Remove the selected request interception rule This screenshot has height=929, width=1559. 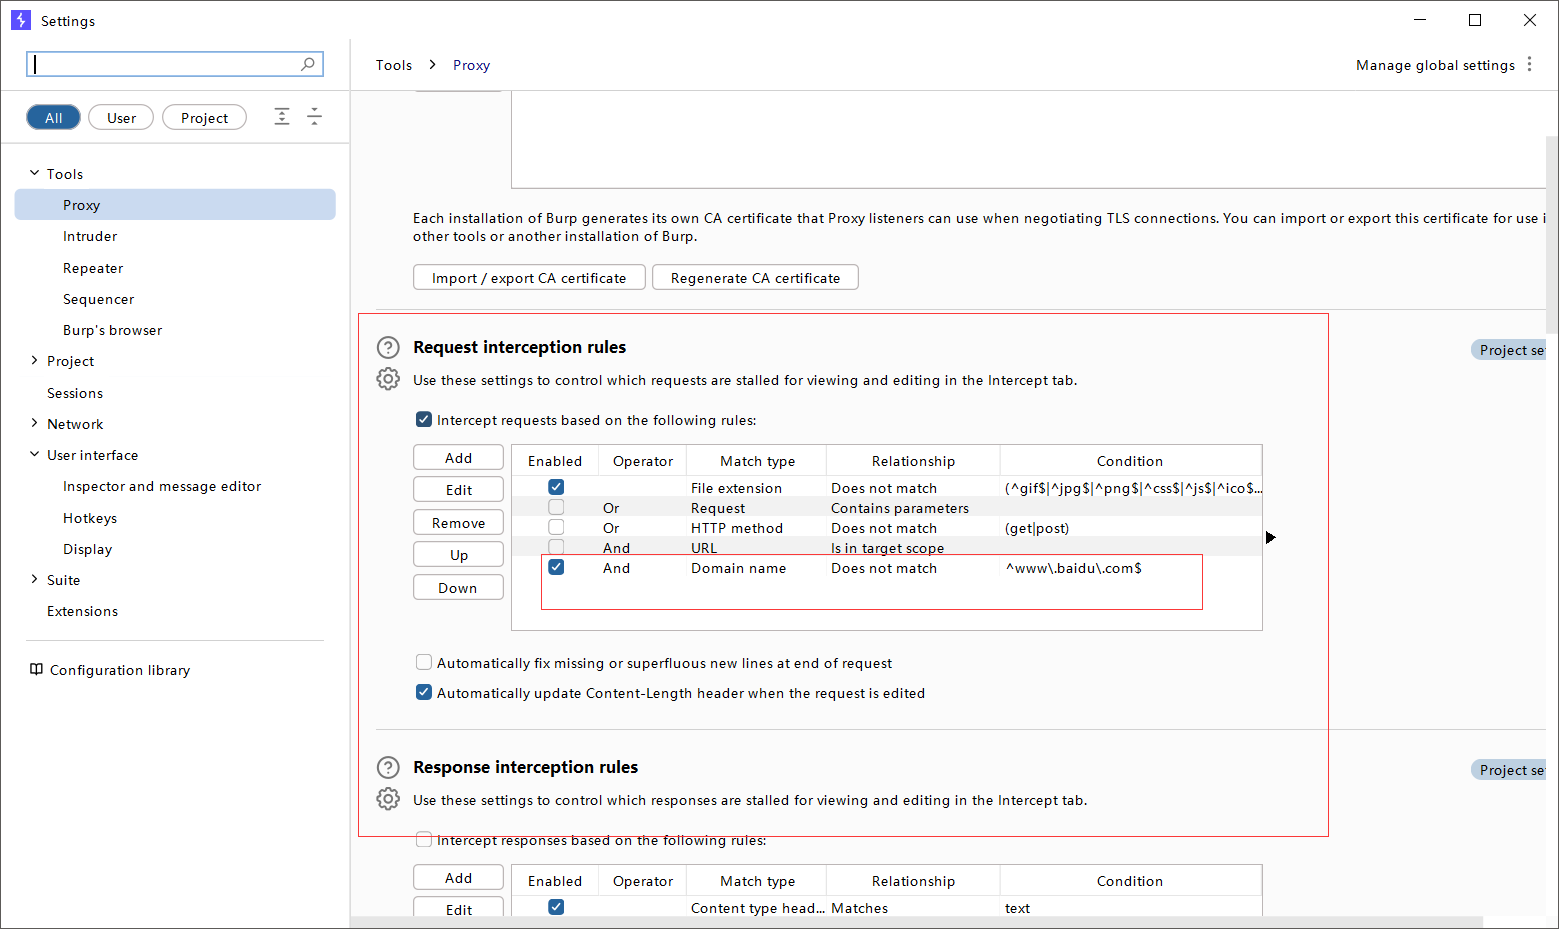(458, 522)
